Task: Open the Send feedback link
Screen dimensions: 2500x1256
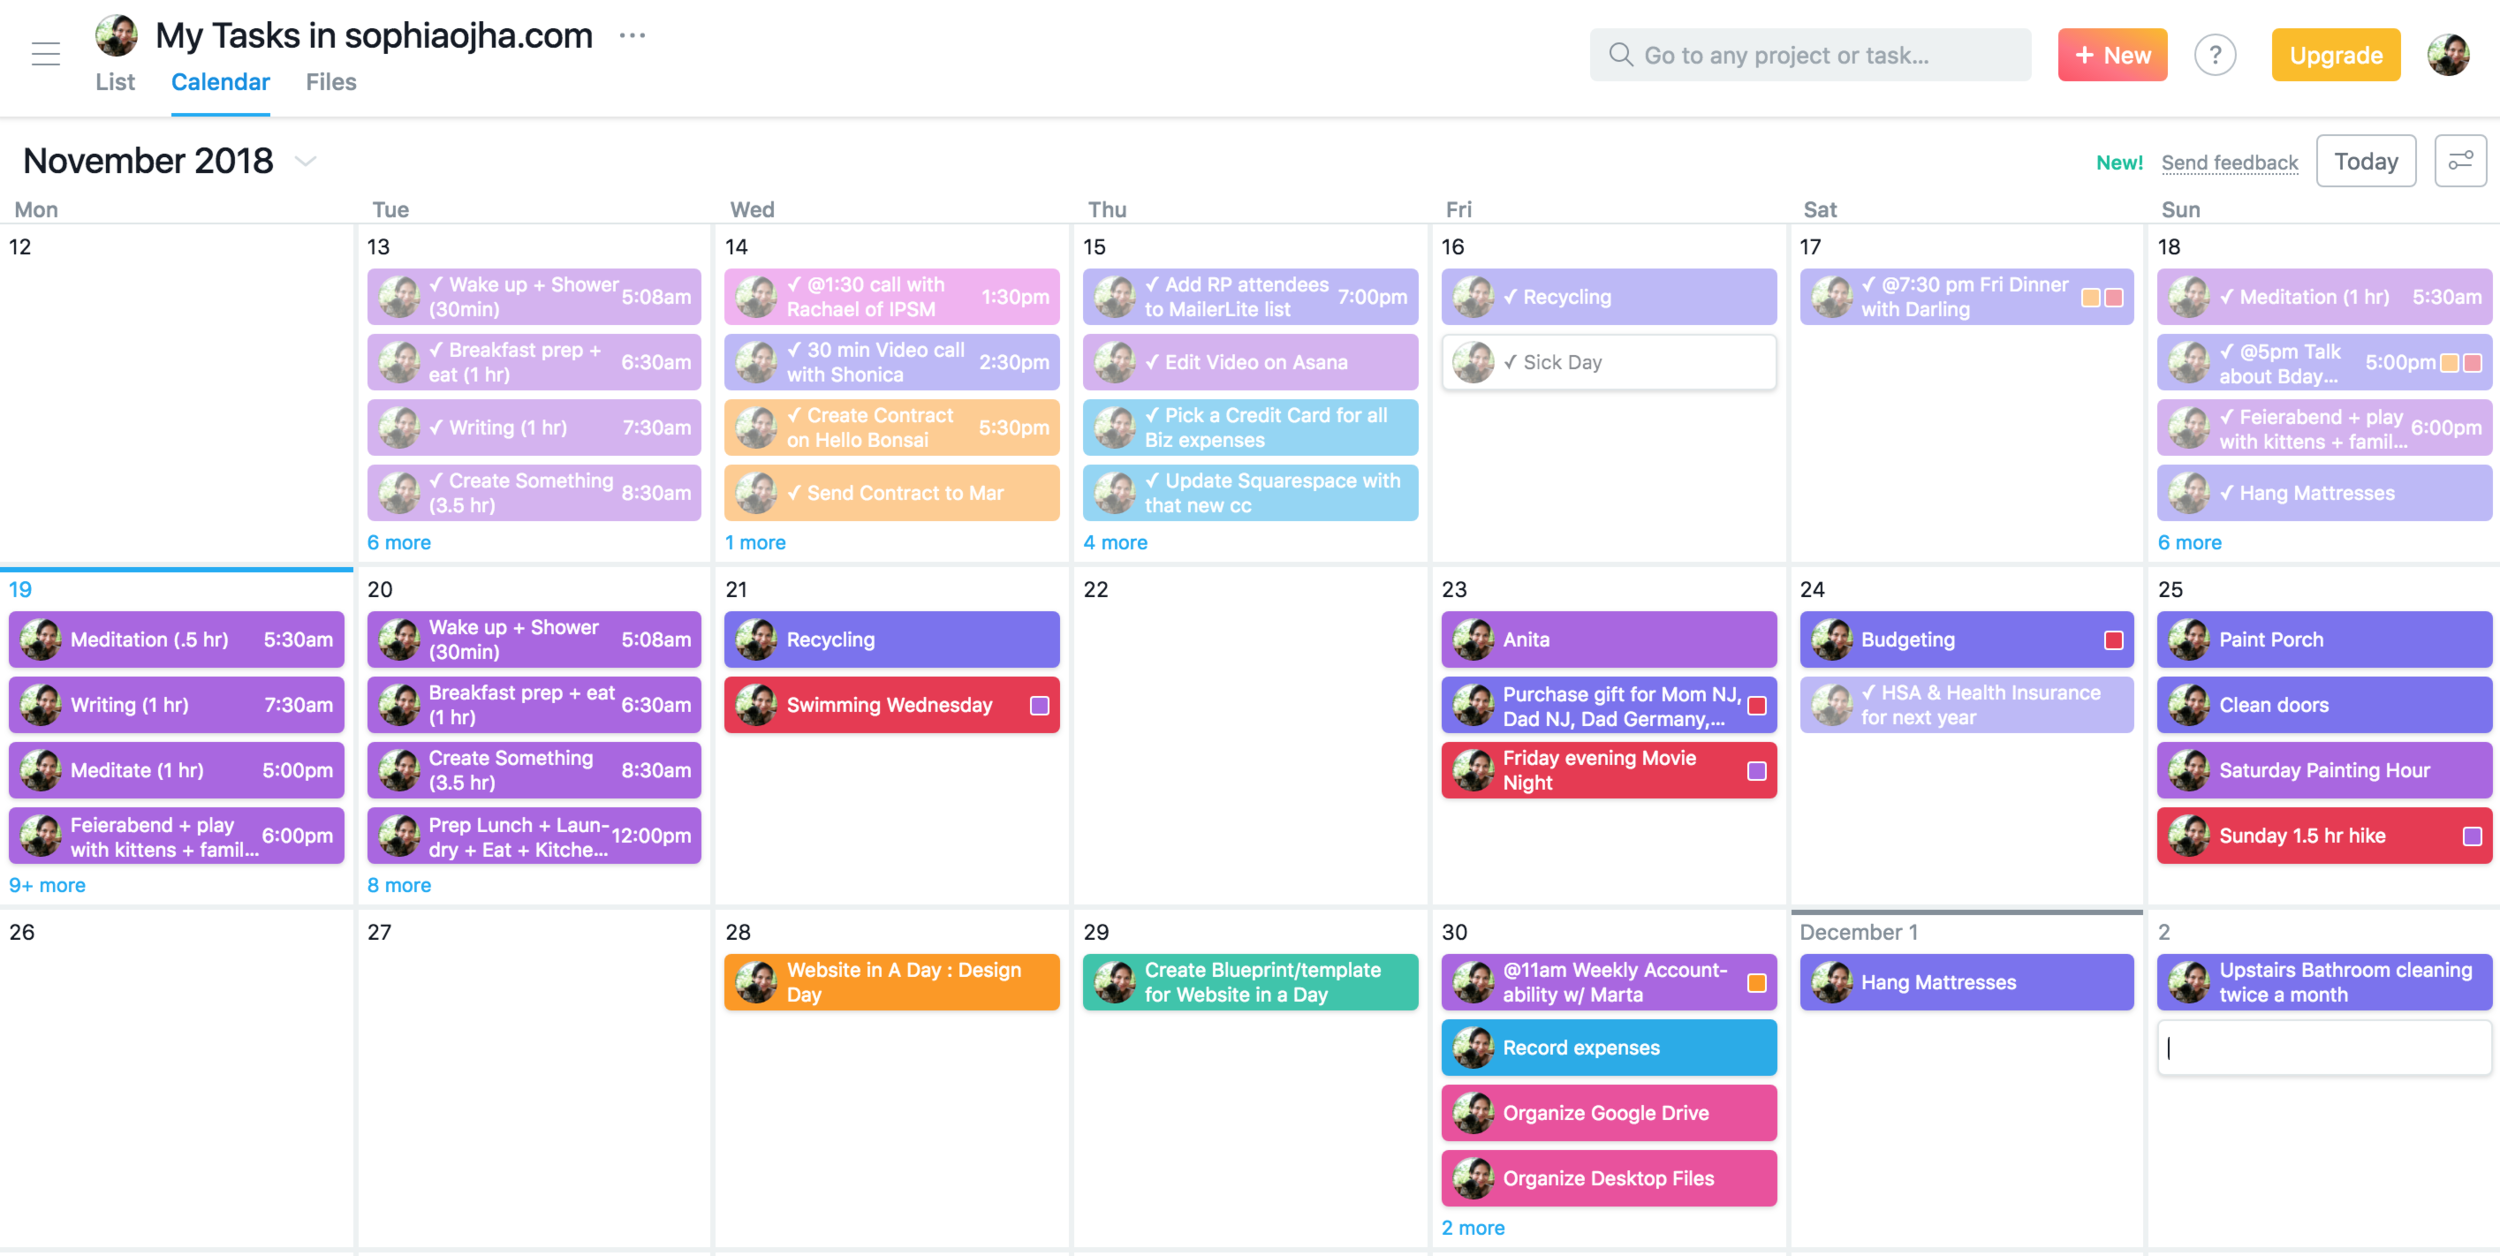Action: [x=2229, y=162]
